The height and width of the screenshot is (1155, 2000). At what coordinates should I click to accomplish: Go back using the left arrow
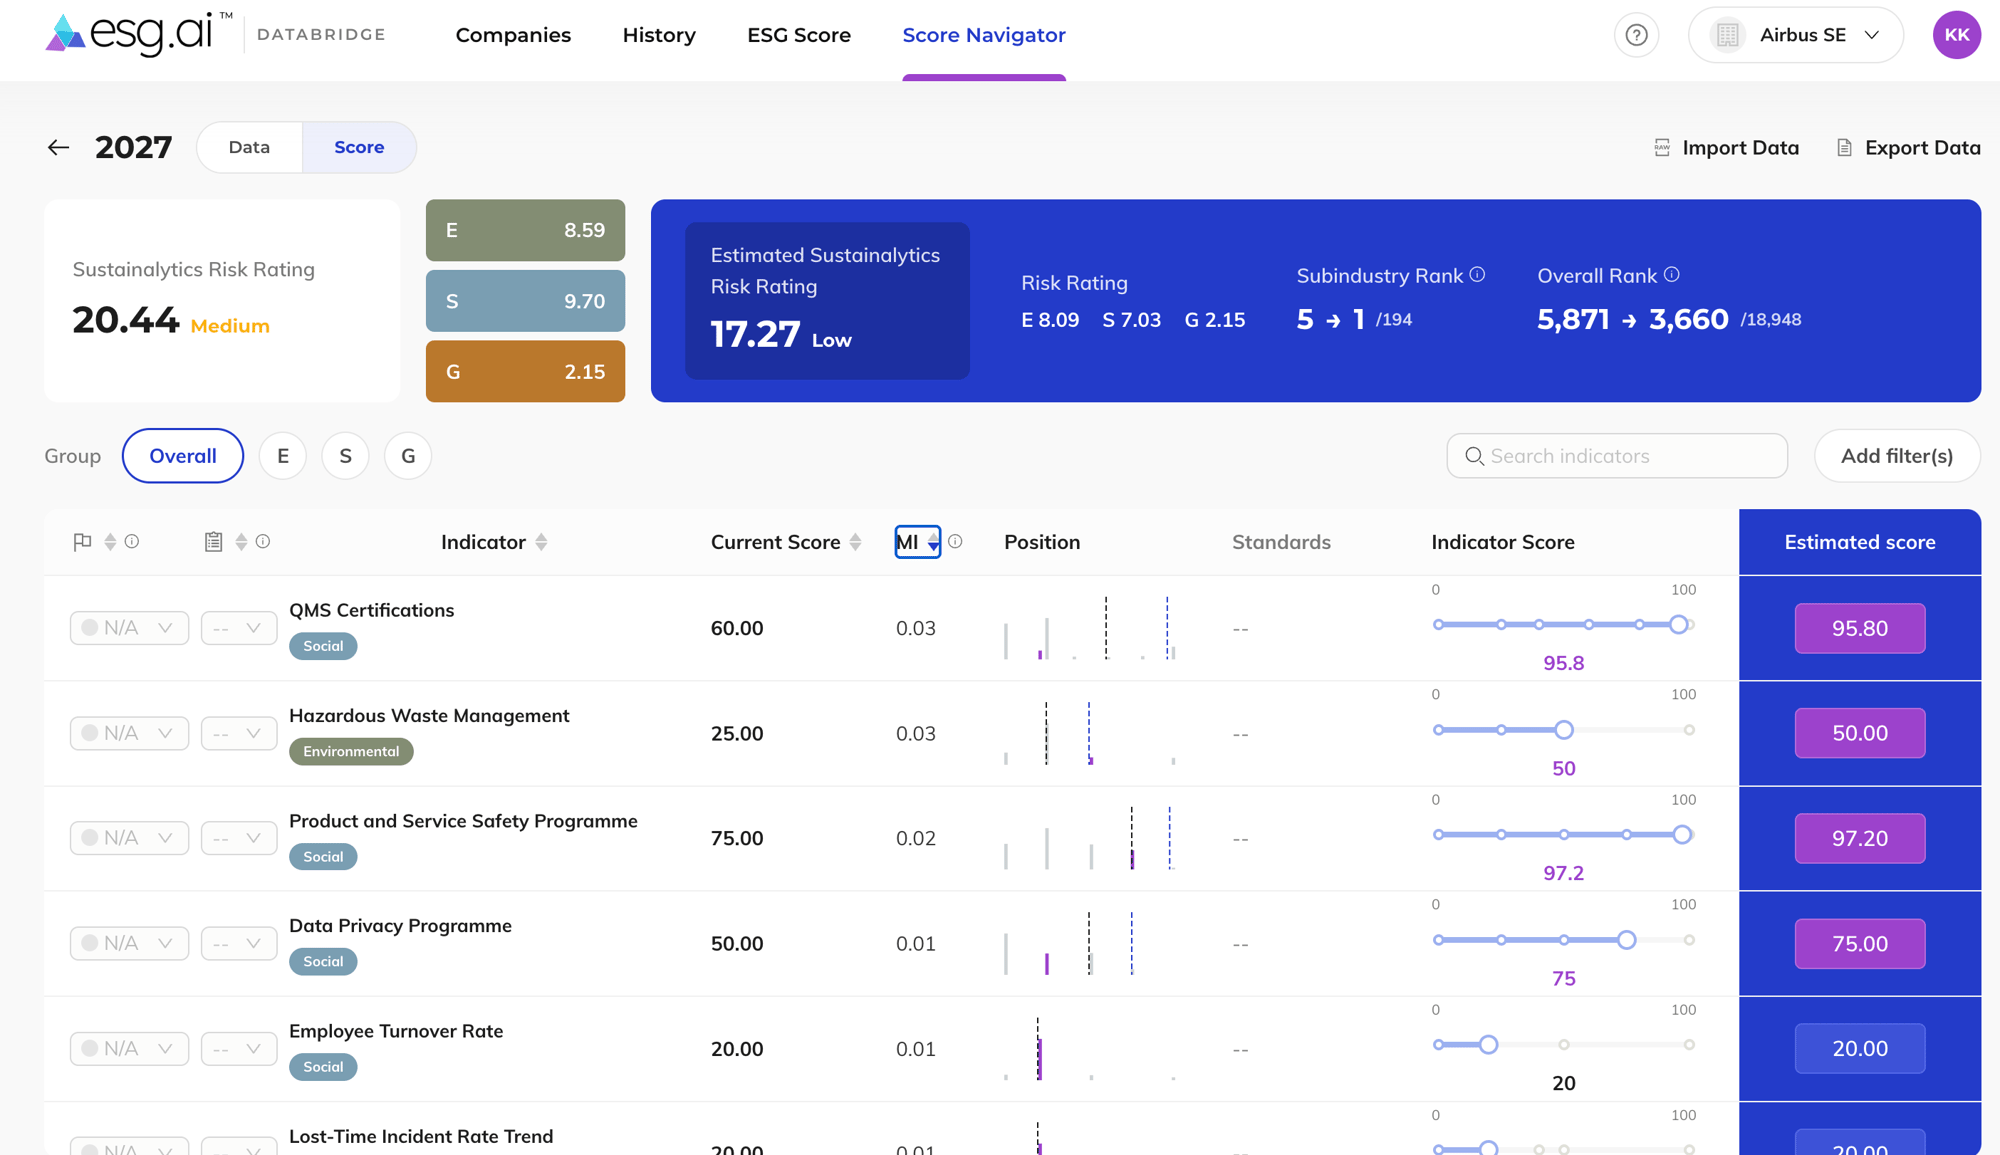click(x=58, y=148)
